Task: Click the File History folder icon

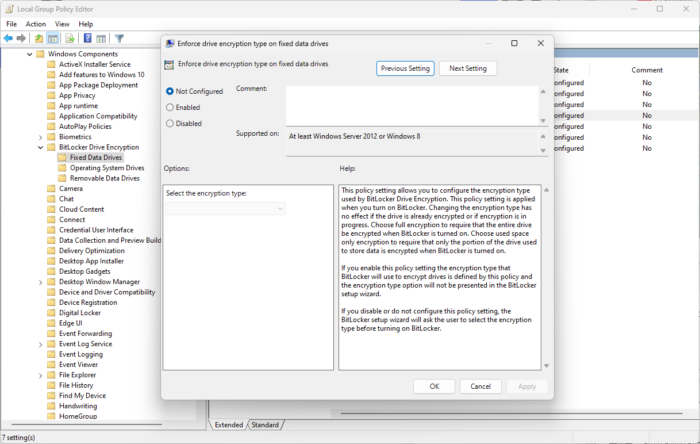Action: click(51, 385)
